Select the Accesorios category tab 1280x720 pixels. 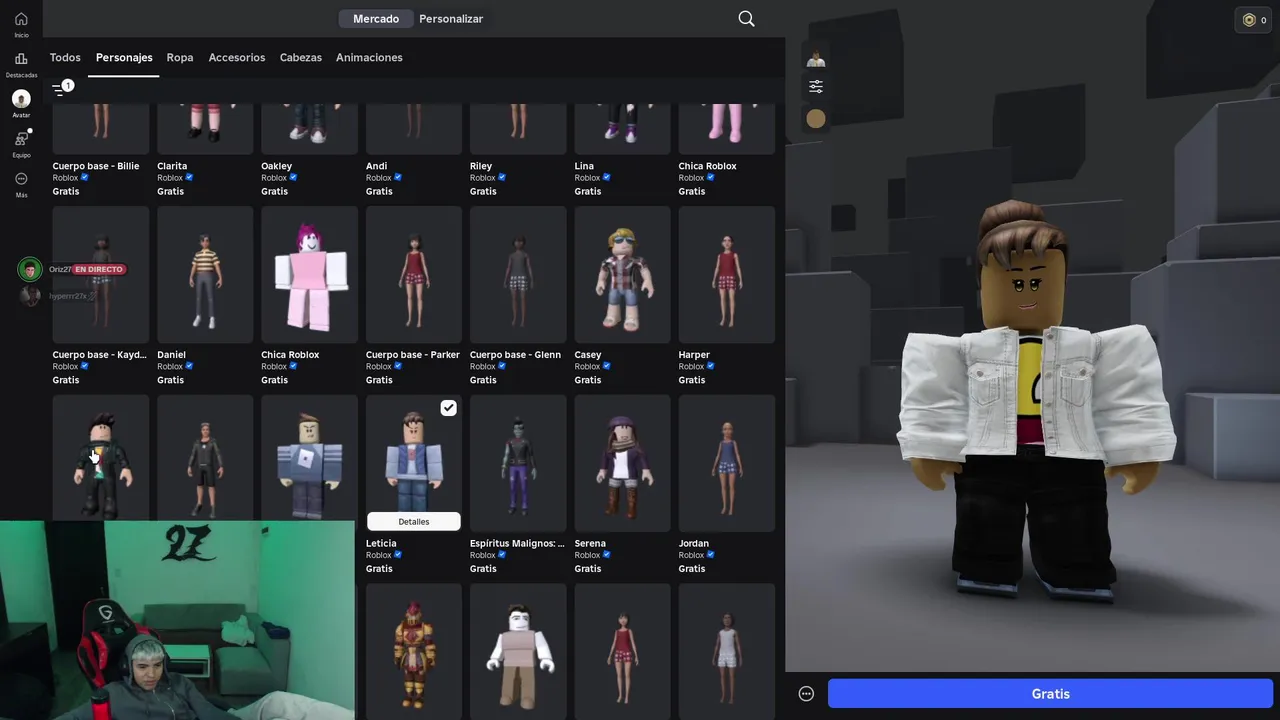pyautogui.click(x=237, y=58)
